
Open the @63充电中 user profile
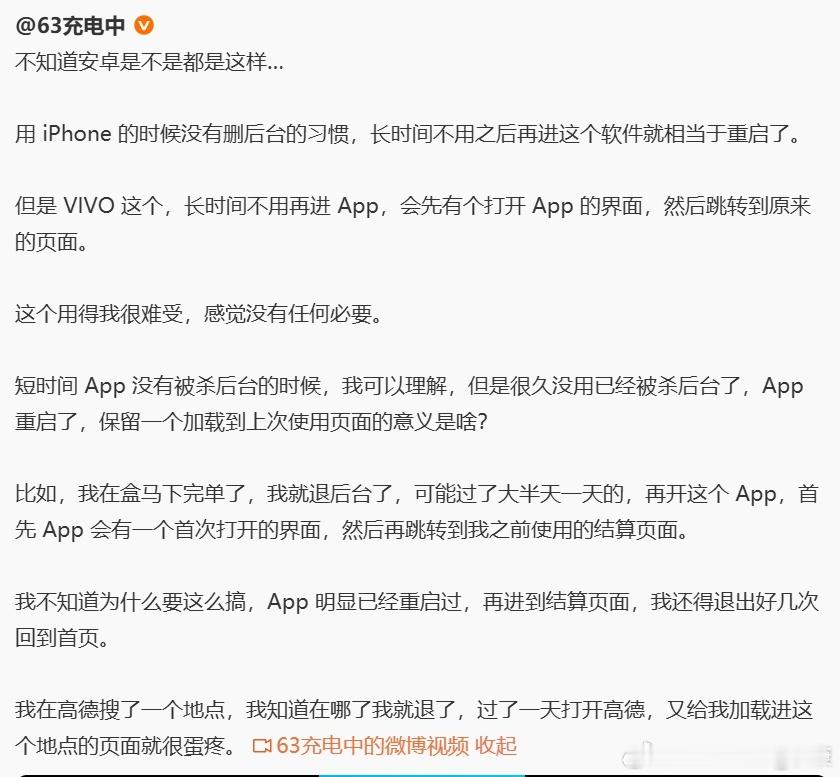pos(70,26)
